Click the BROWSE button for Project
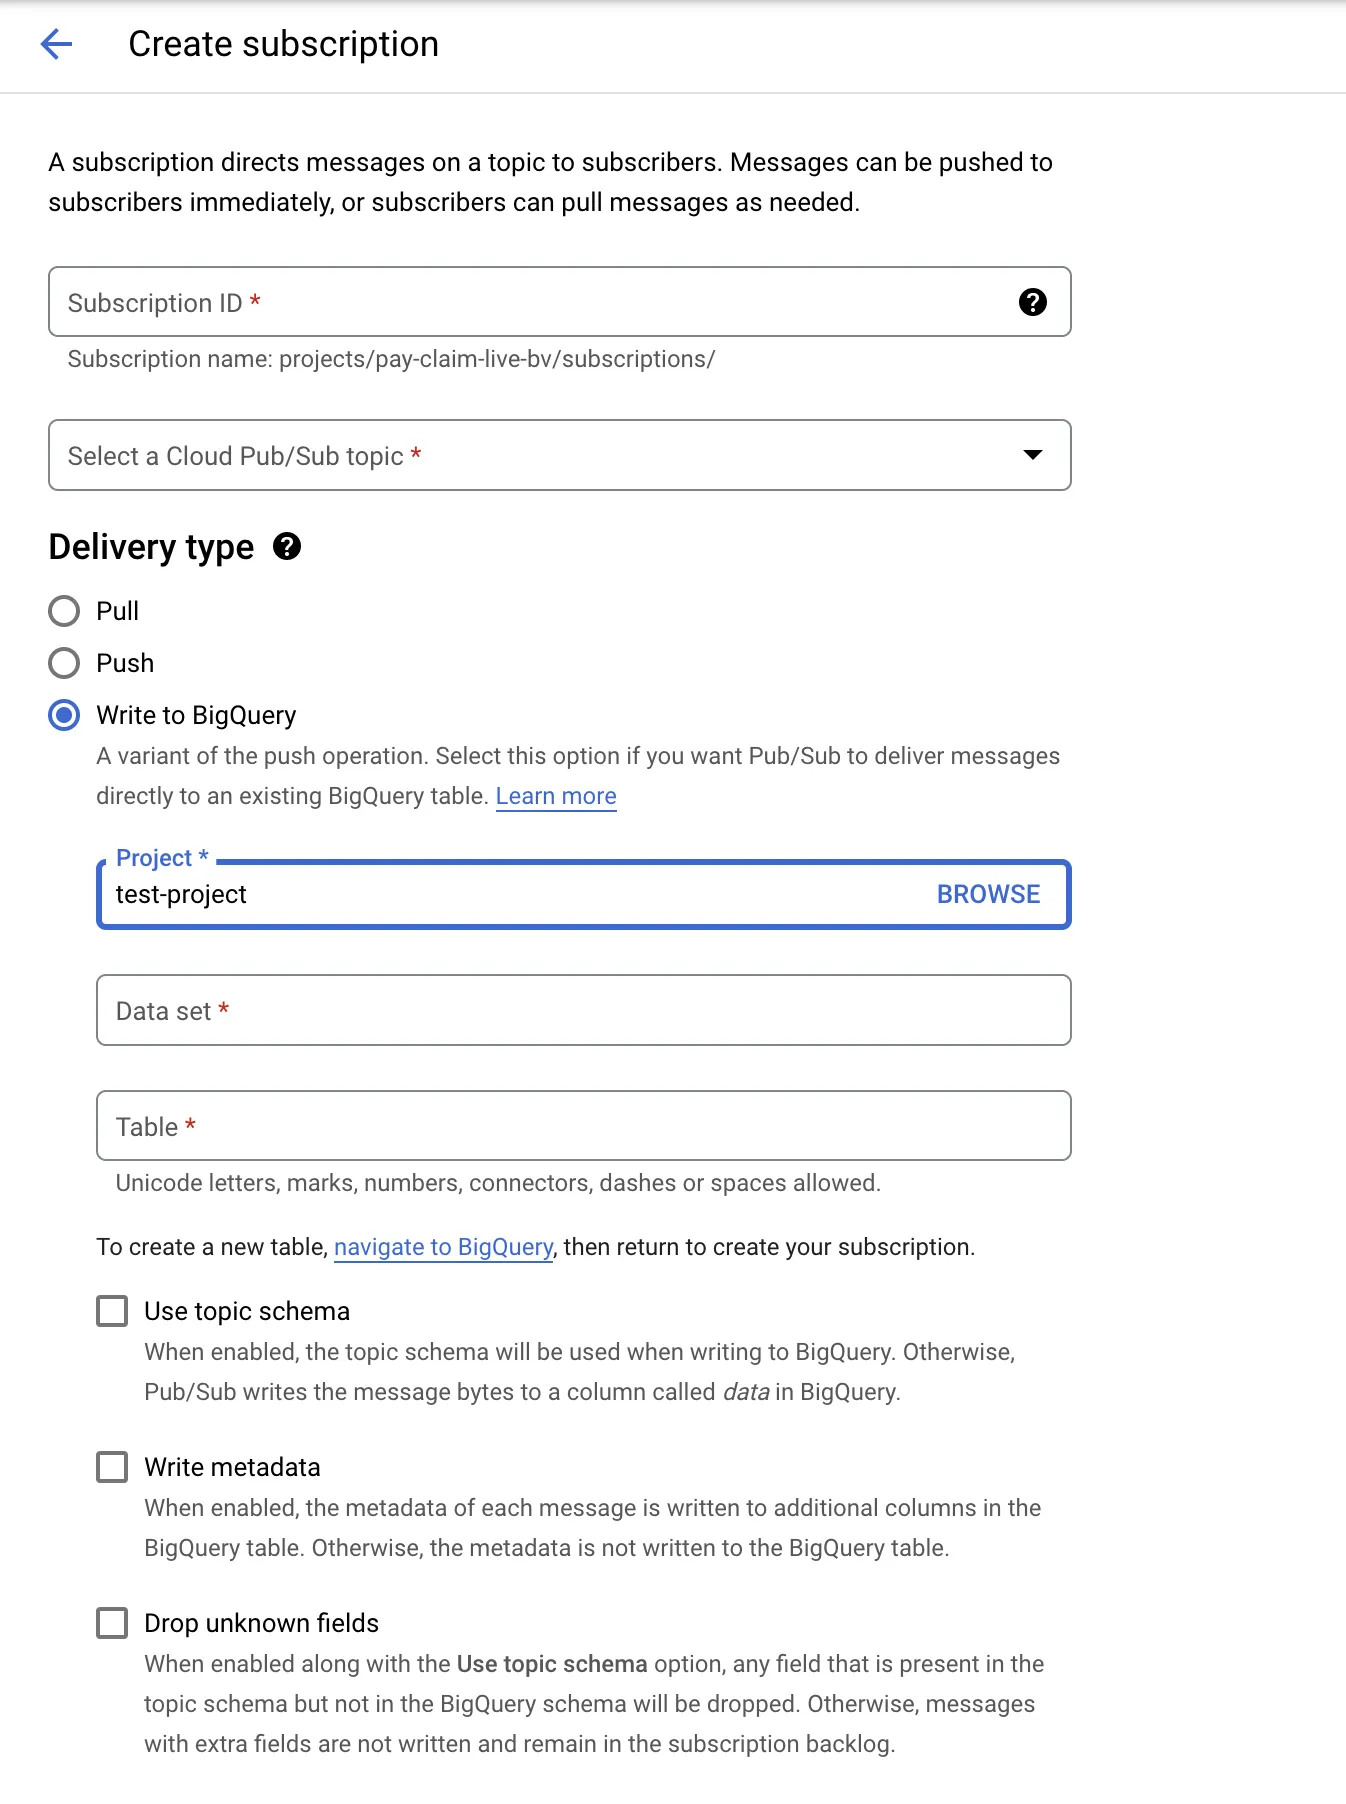 pyautogui.click(x=988, y=894)
